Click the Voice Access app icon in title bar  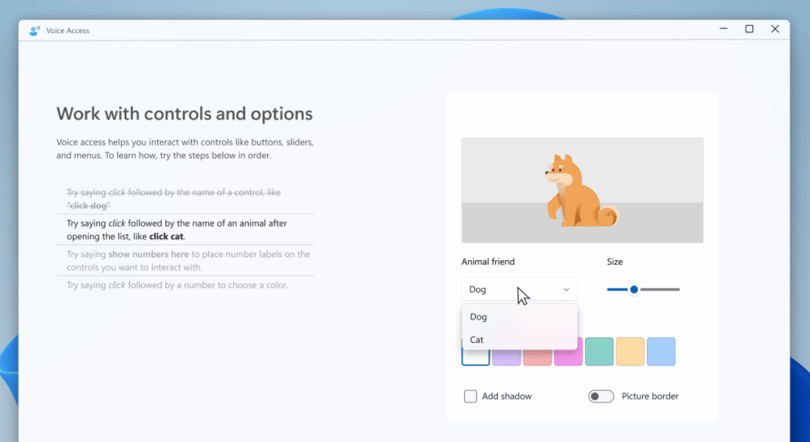point(35,30)
